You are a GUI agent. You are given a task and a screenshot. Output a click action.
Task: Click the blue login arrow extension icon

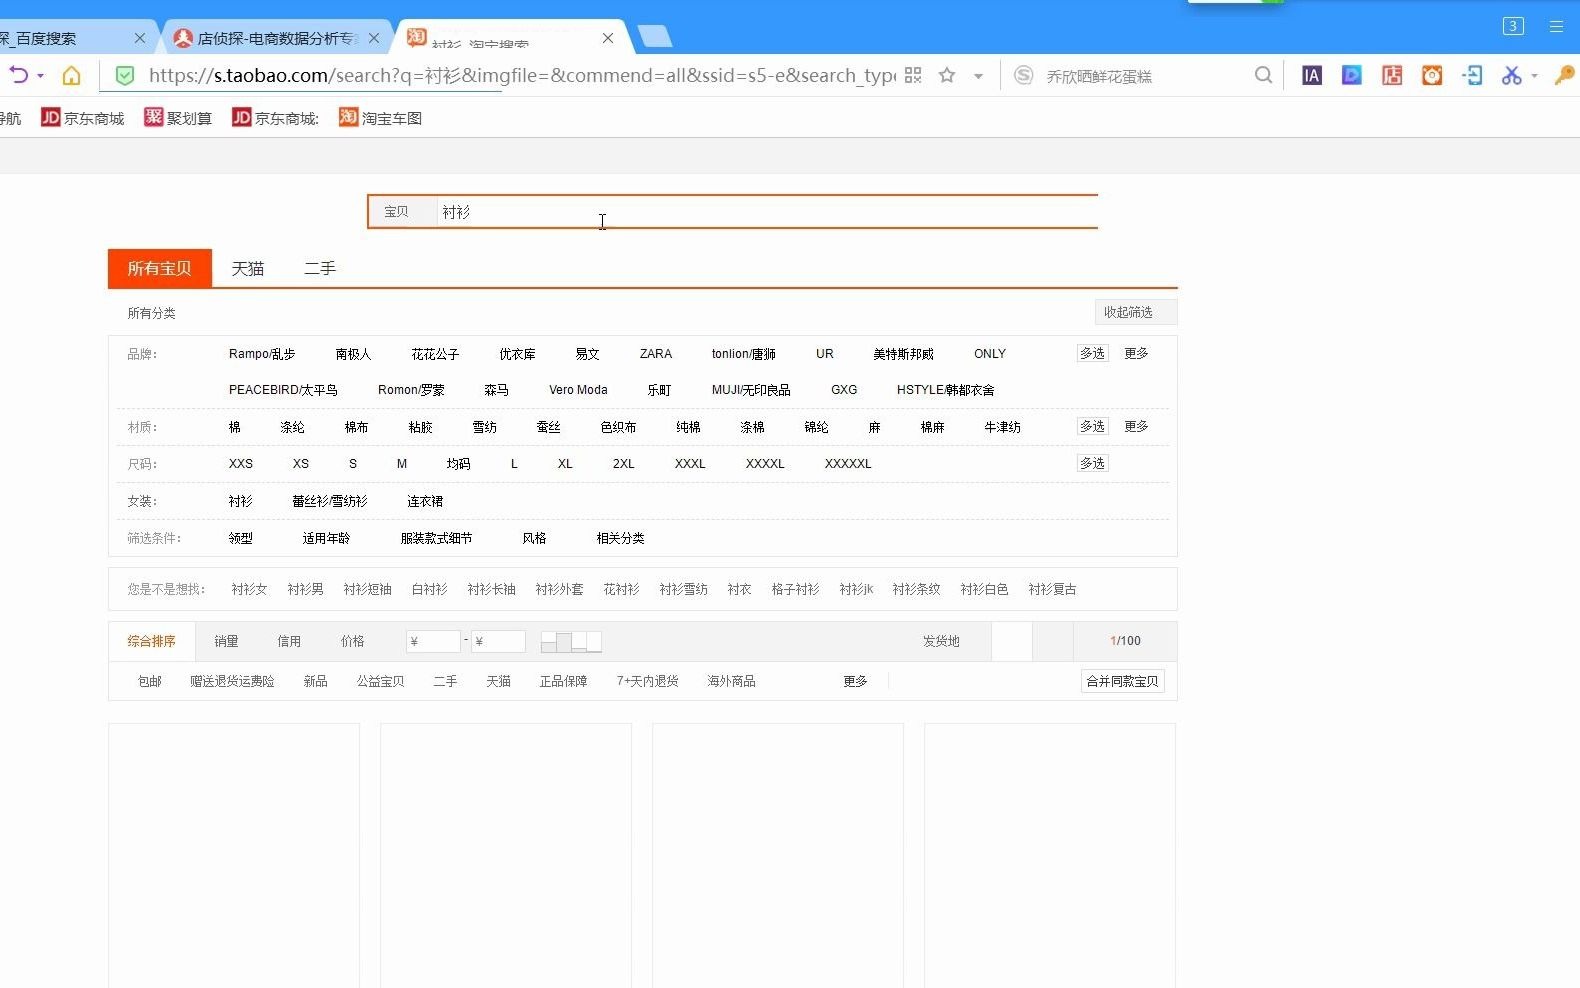pyautogui.click(x=1472, y=75)
